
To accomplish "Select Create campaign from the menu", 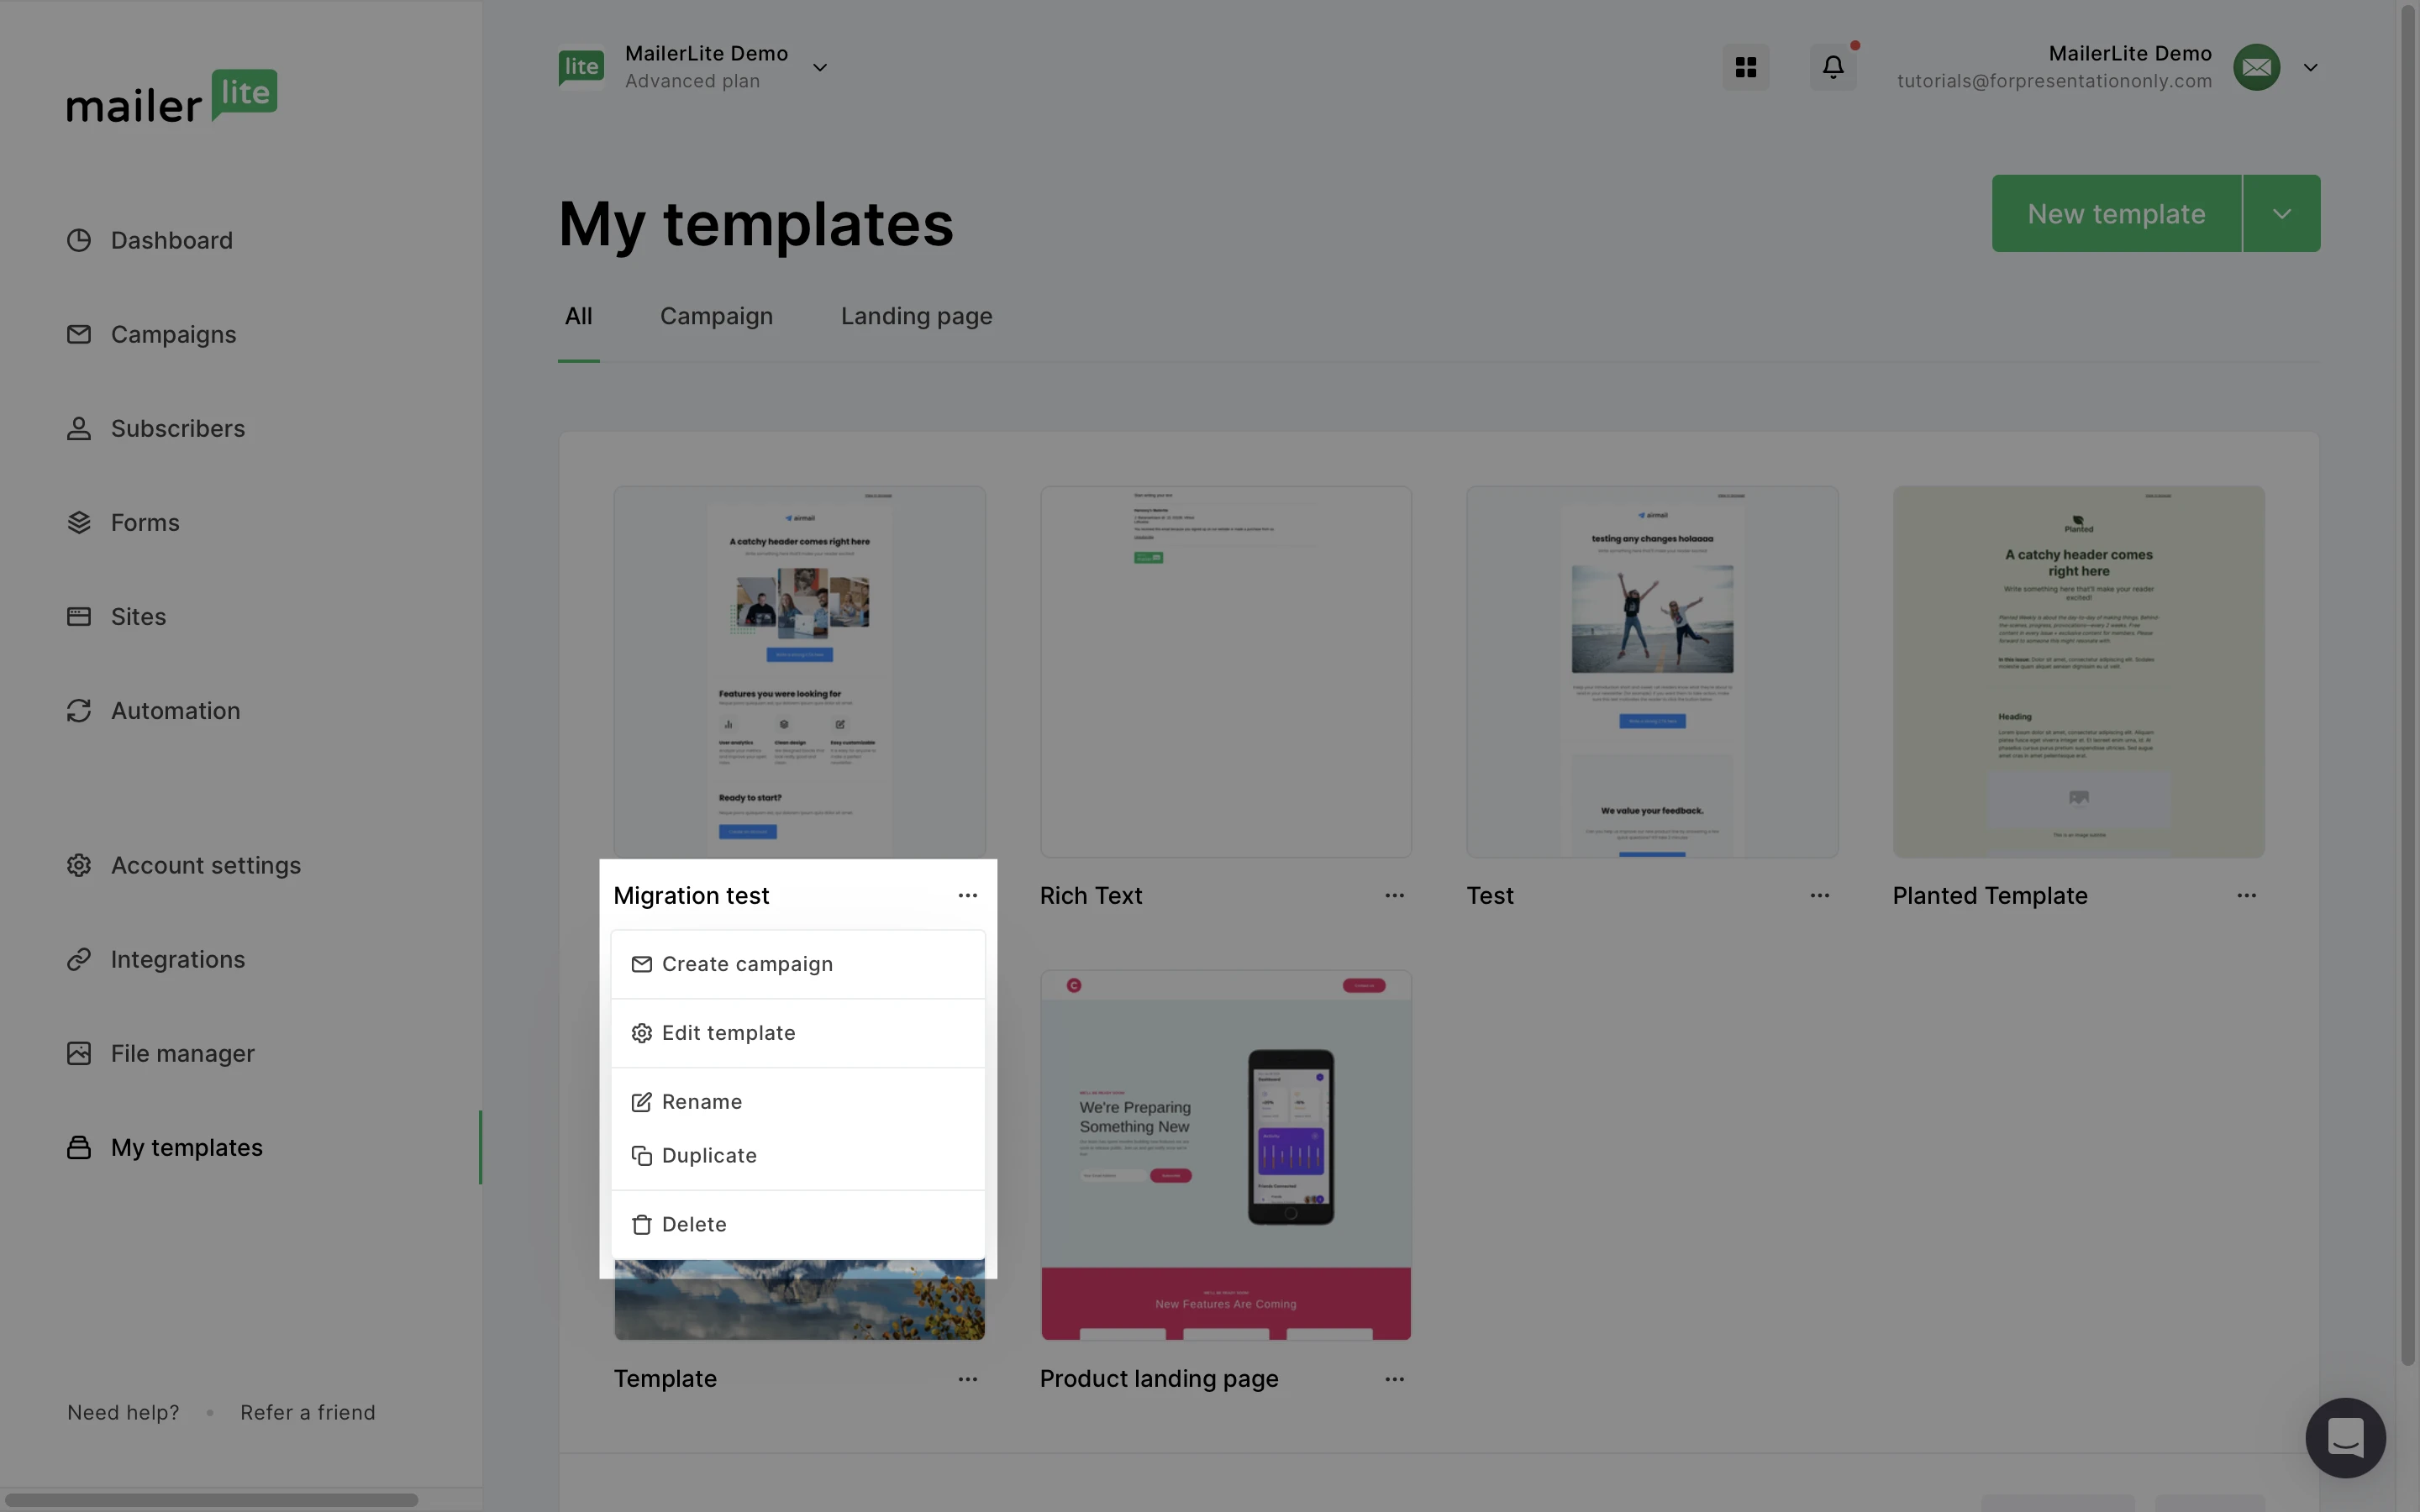I will click(746, 964).
